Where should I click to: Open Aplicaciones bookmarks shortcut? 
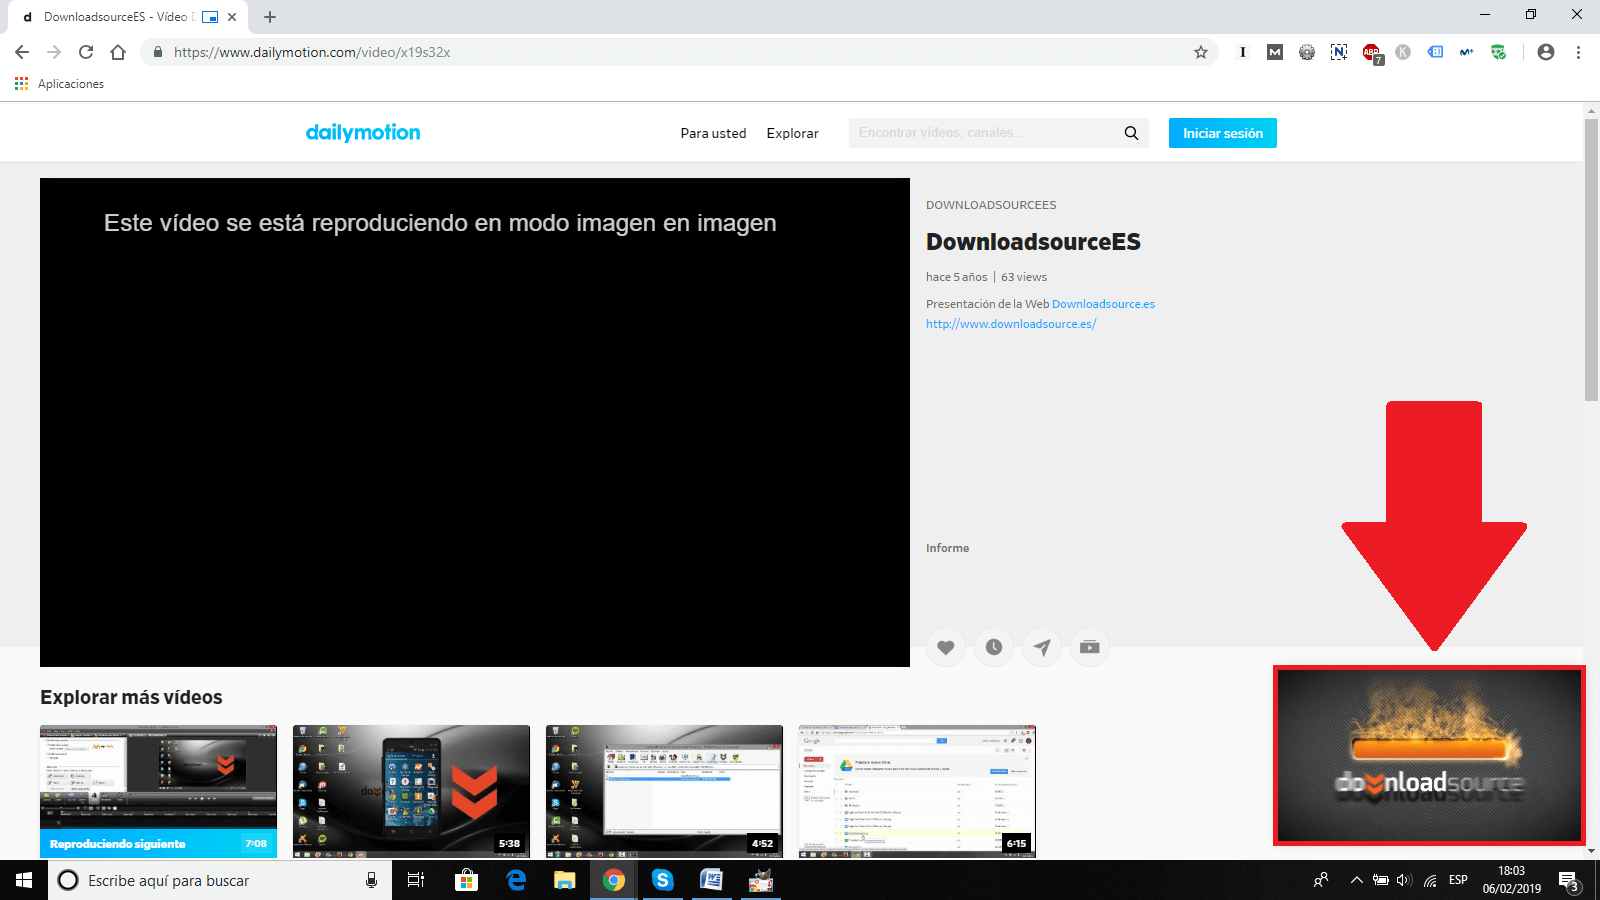60,84
